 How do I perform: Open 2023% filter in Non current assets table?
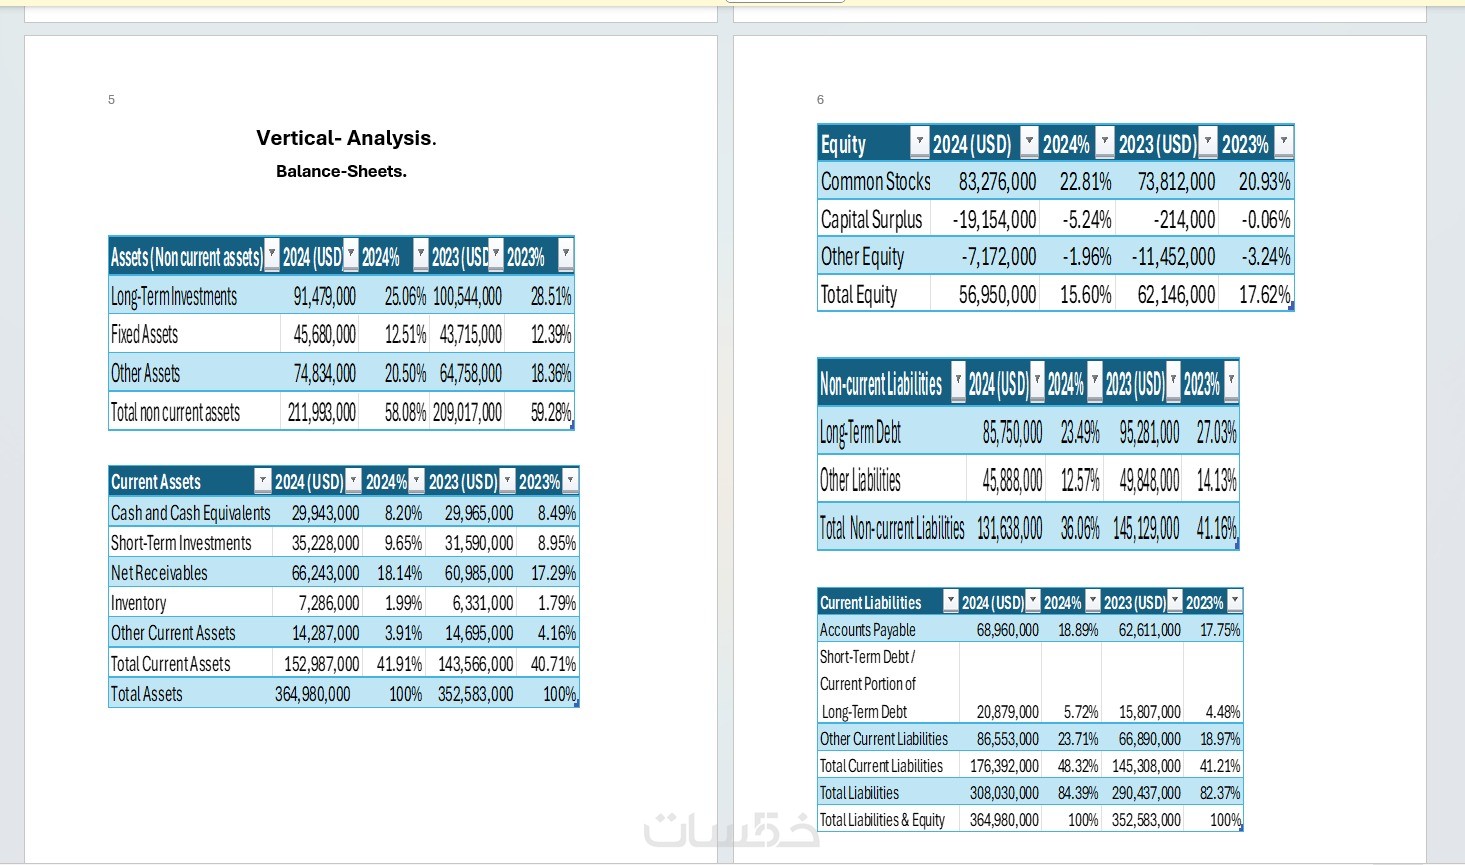[566, 254]
